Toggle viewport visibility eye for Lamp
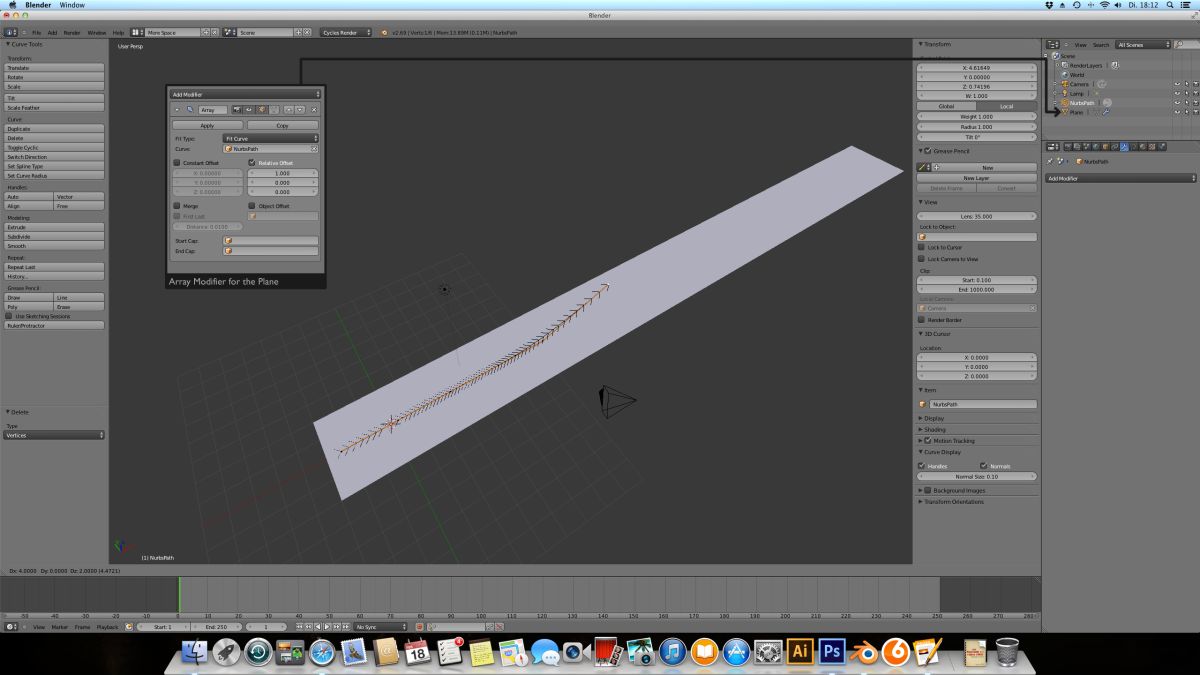 pyautogui.click(x=1177, y=93)
